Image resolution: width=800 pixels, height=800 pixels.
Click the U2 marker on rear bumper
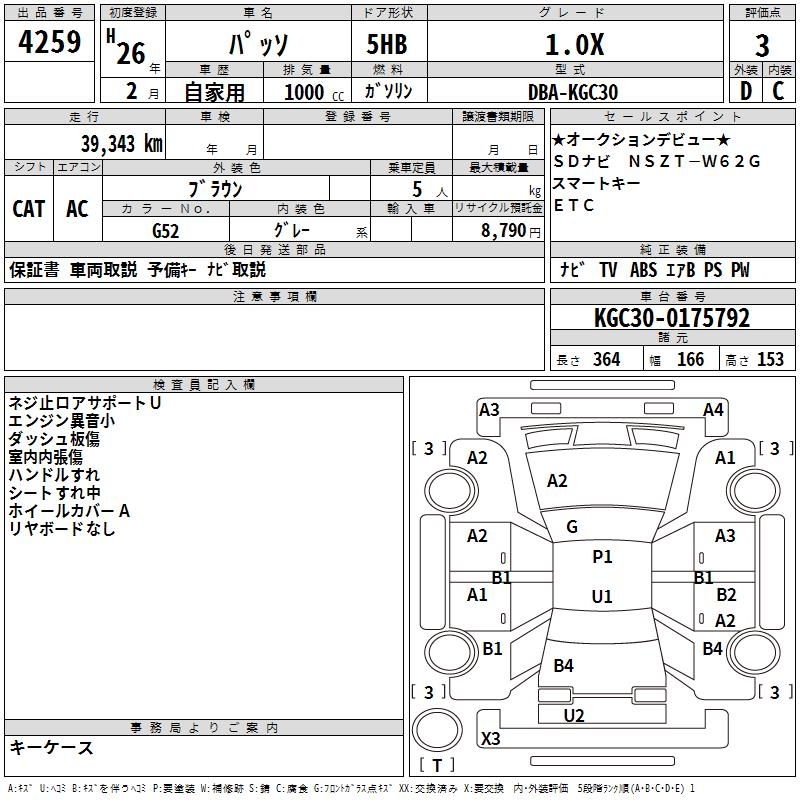click(574, 715)
